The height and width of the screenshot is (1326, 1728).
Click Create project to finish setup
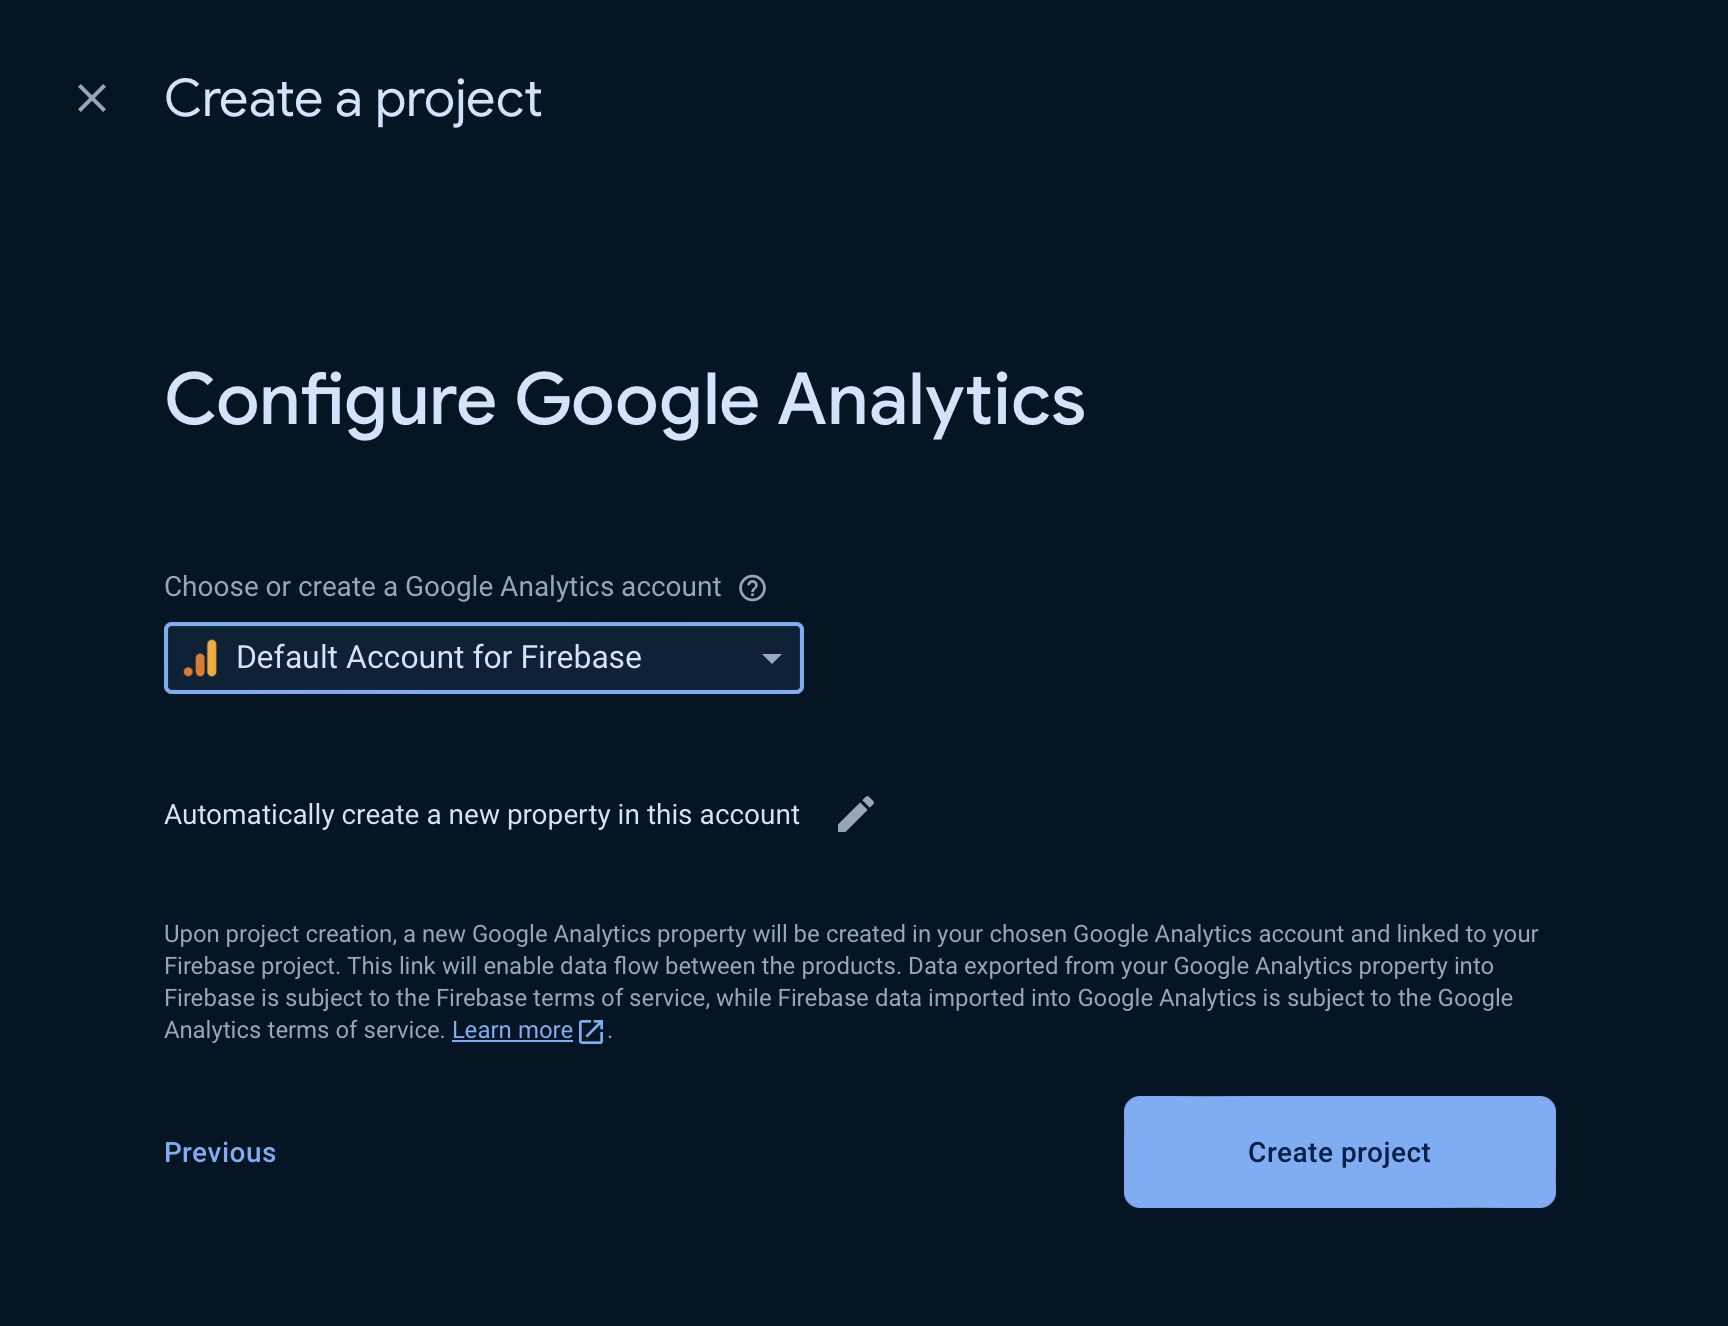click(1339, 1152)
